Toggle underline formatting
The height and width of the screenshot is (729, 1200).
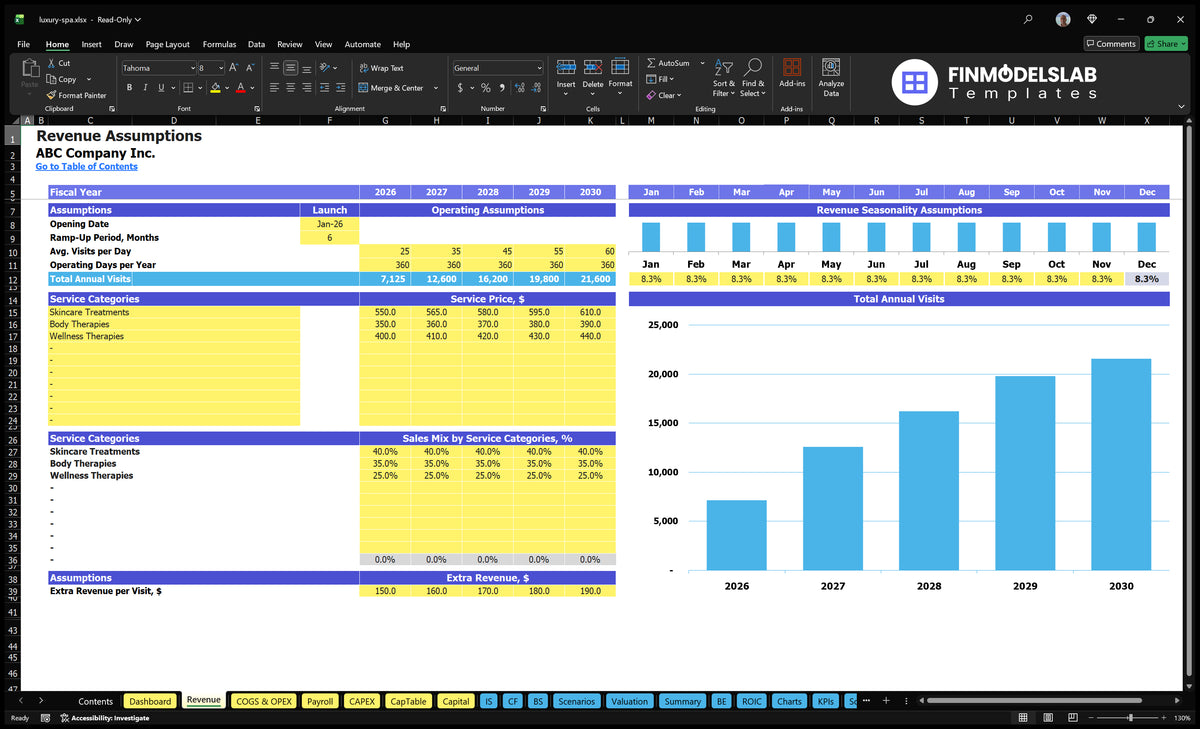(160, 88)
